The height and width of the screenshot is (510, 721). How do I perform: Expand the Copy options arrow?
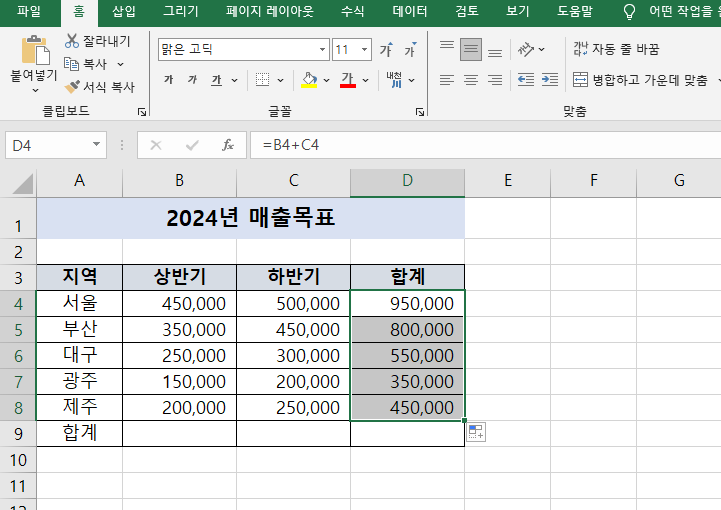tap(120, 64)
